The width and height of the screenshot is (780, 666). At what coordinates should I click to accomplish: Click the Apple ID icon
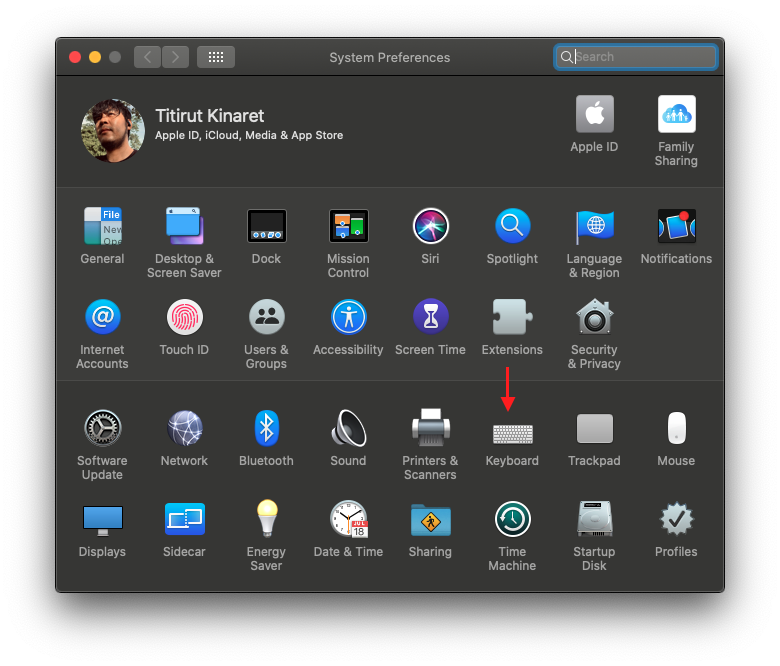point(594,115)
